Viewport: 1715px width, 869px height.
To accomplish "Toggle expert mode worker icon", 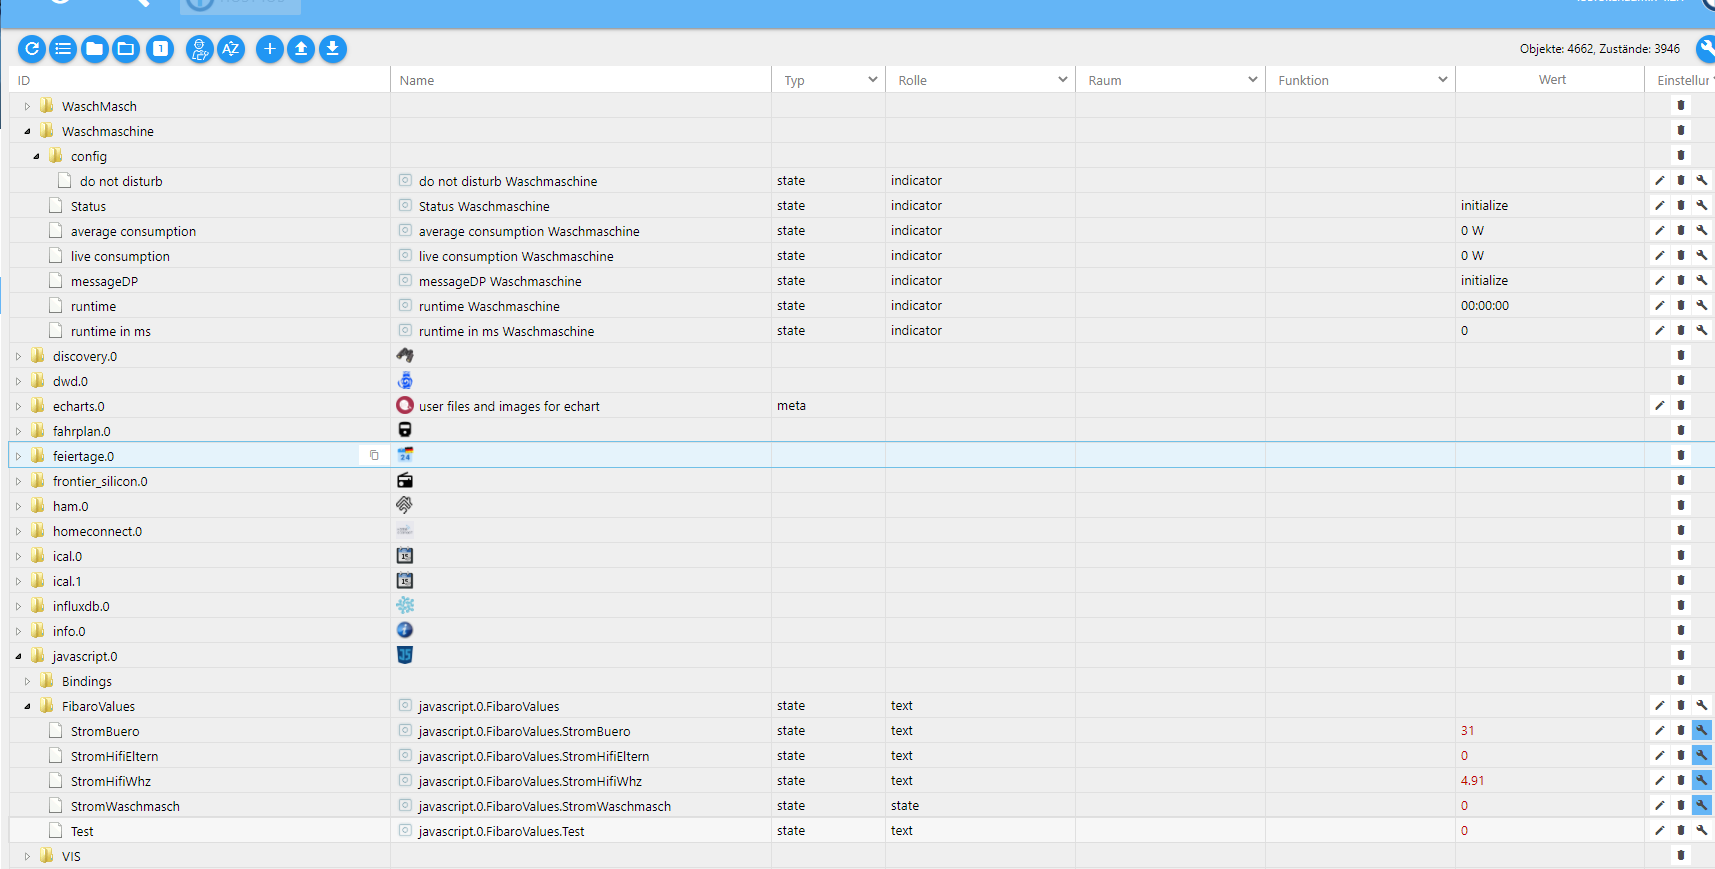I will (x=200, y=49).
